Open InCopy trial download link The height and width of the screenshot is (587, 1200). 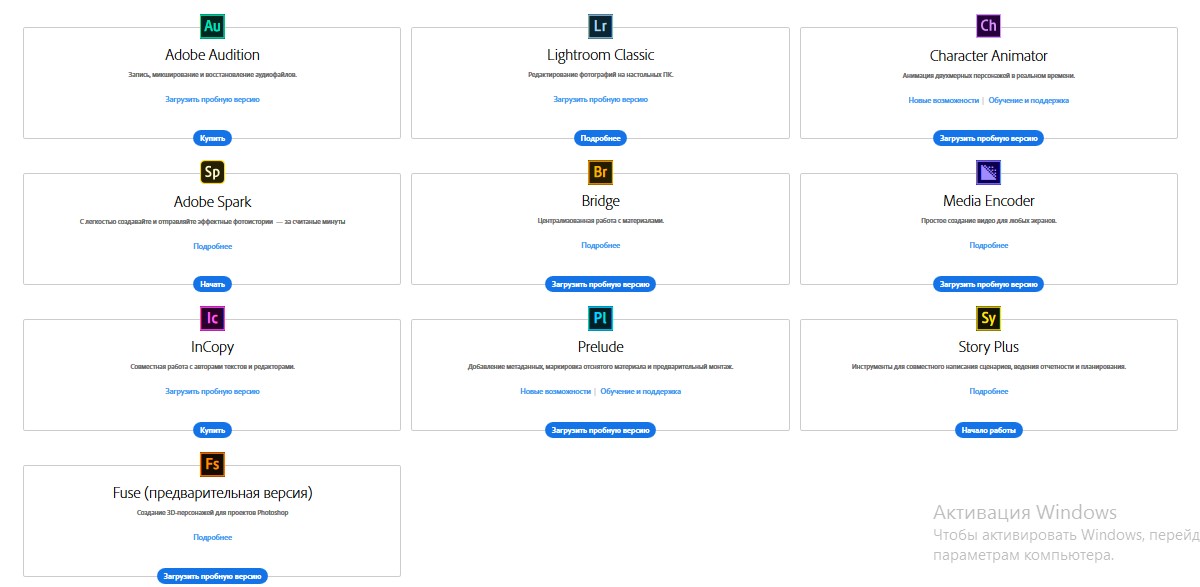tap(212, 391)
